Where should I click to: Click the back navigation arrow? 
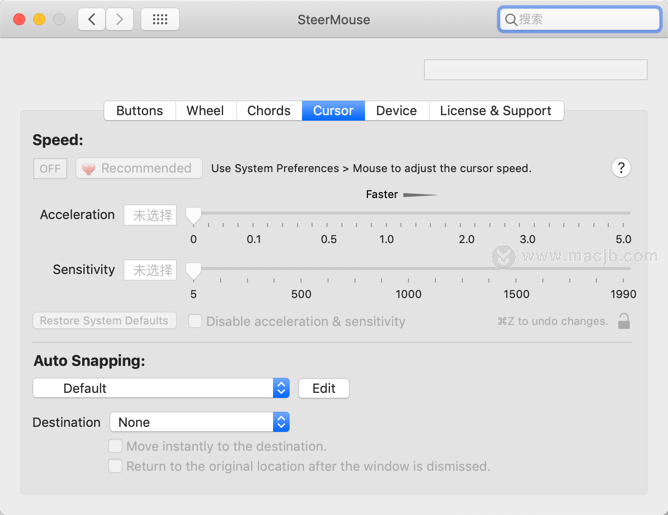92,19
